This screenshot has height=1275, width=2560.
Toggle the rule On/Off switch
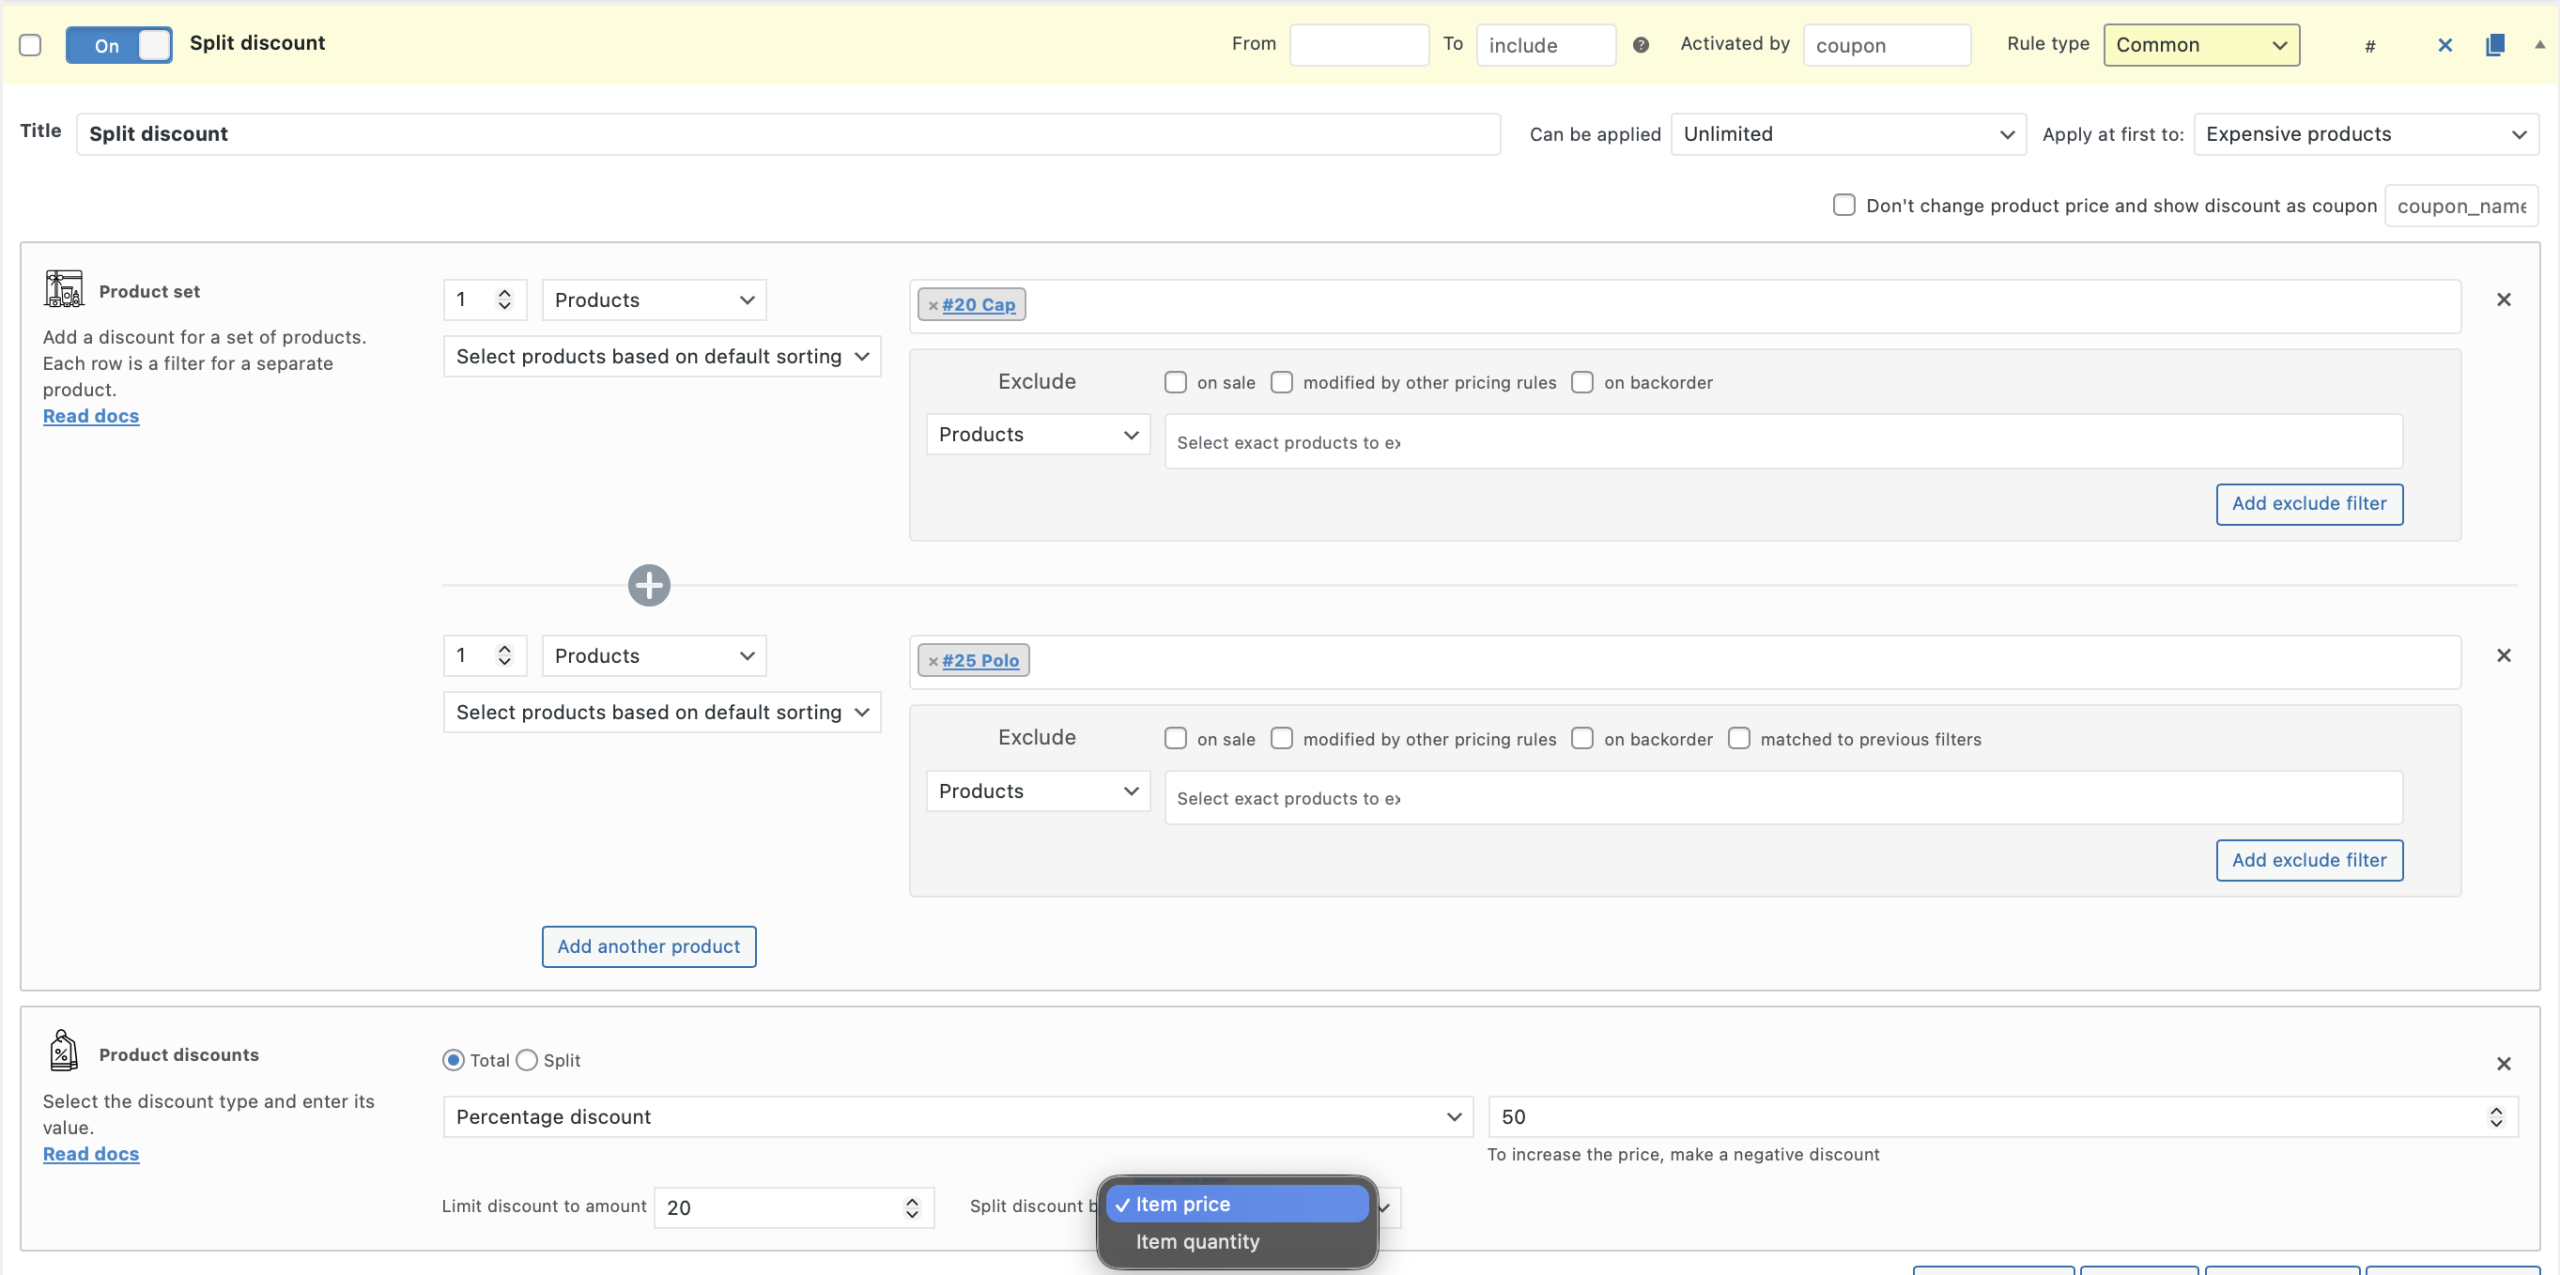pyautogui.click(x=119, y=45)
